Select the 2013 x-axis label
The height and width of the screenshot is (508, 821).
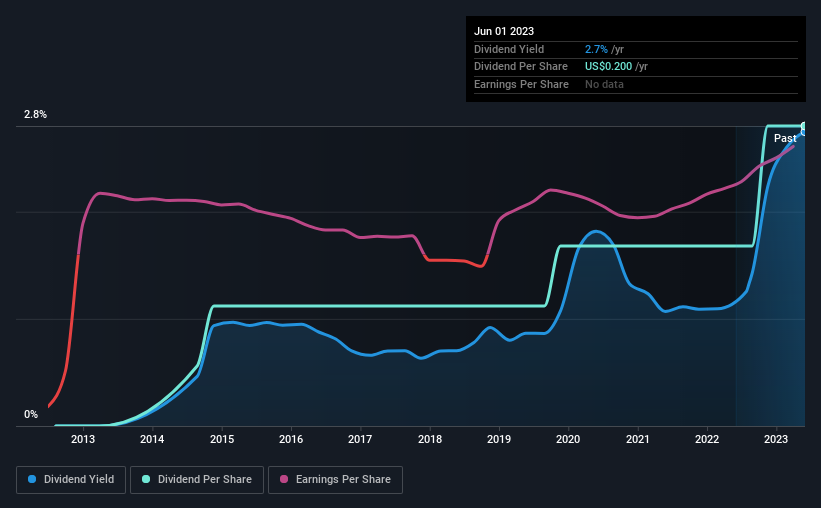(x=83, y=439)
